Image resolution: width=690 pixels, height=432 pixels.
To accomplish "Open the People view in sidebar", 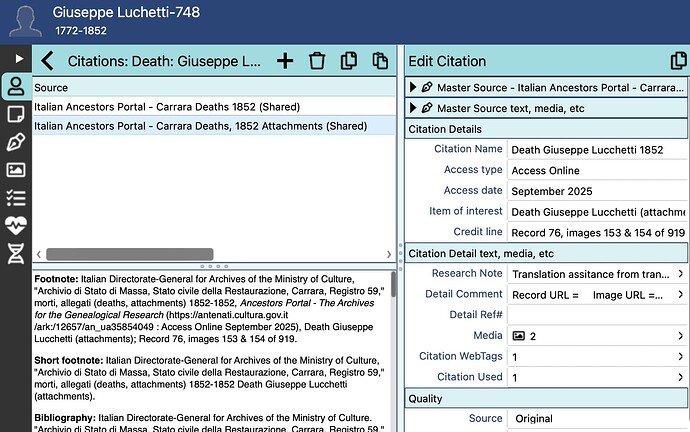I will click(x=16, y=86).
